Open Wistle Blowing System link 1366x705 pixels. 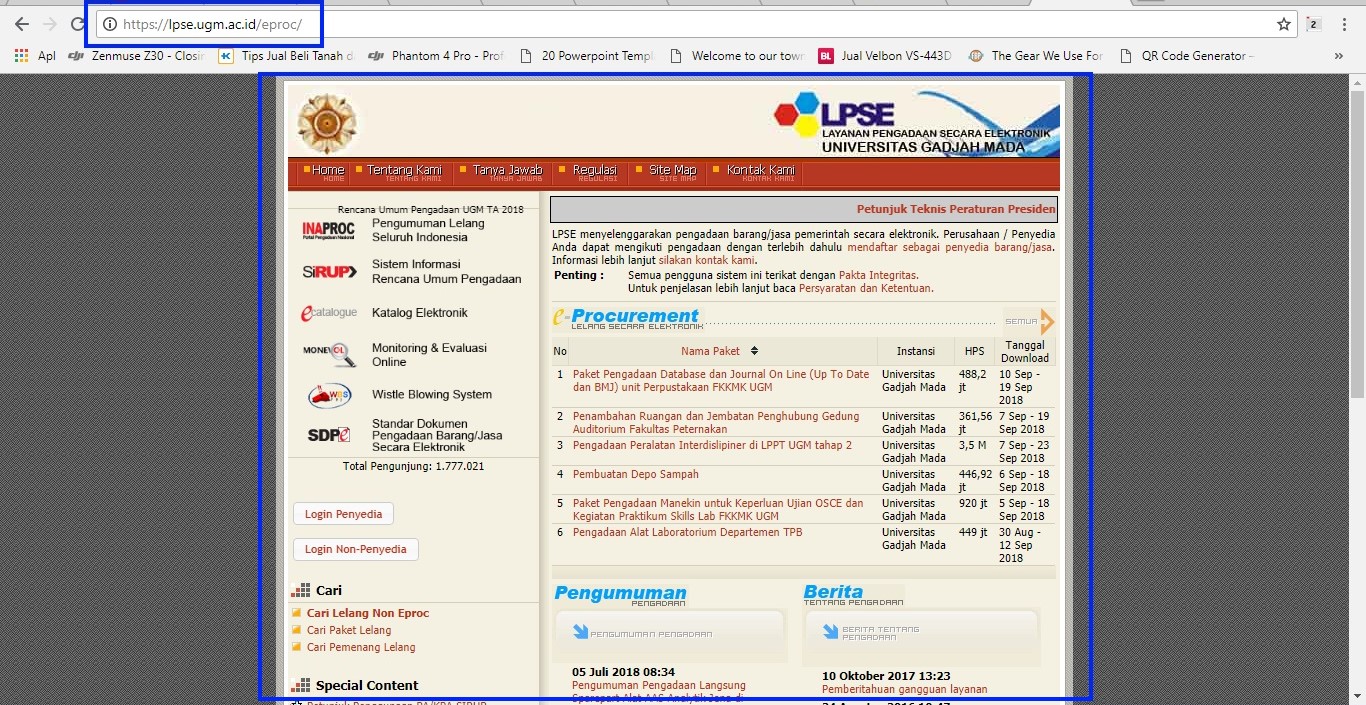tap(432, 395)
